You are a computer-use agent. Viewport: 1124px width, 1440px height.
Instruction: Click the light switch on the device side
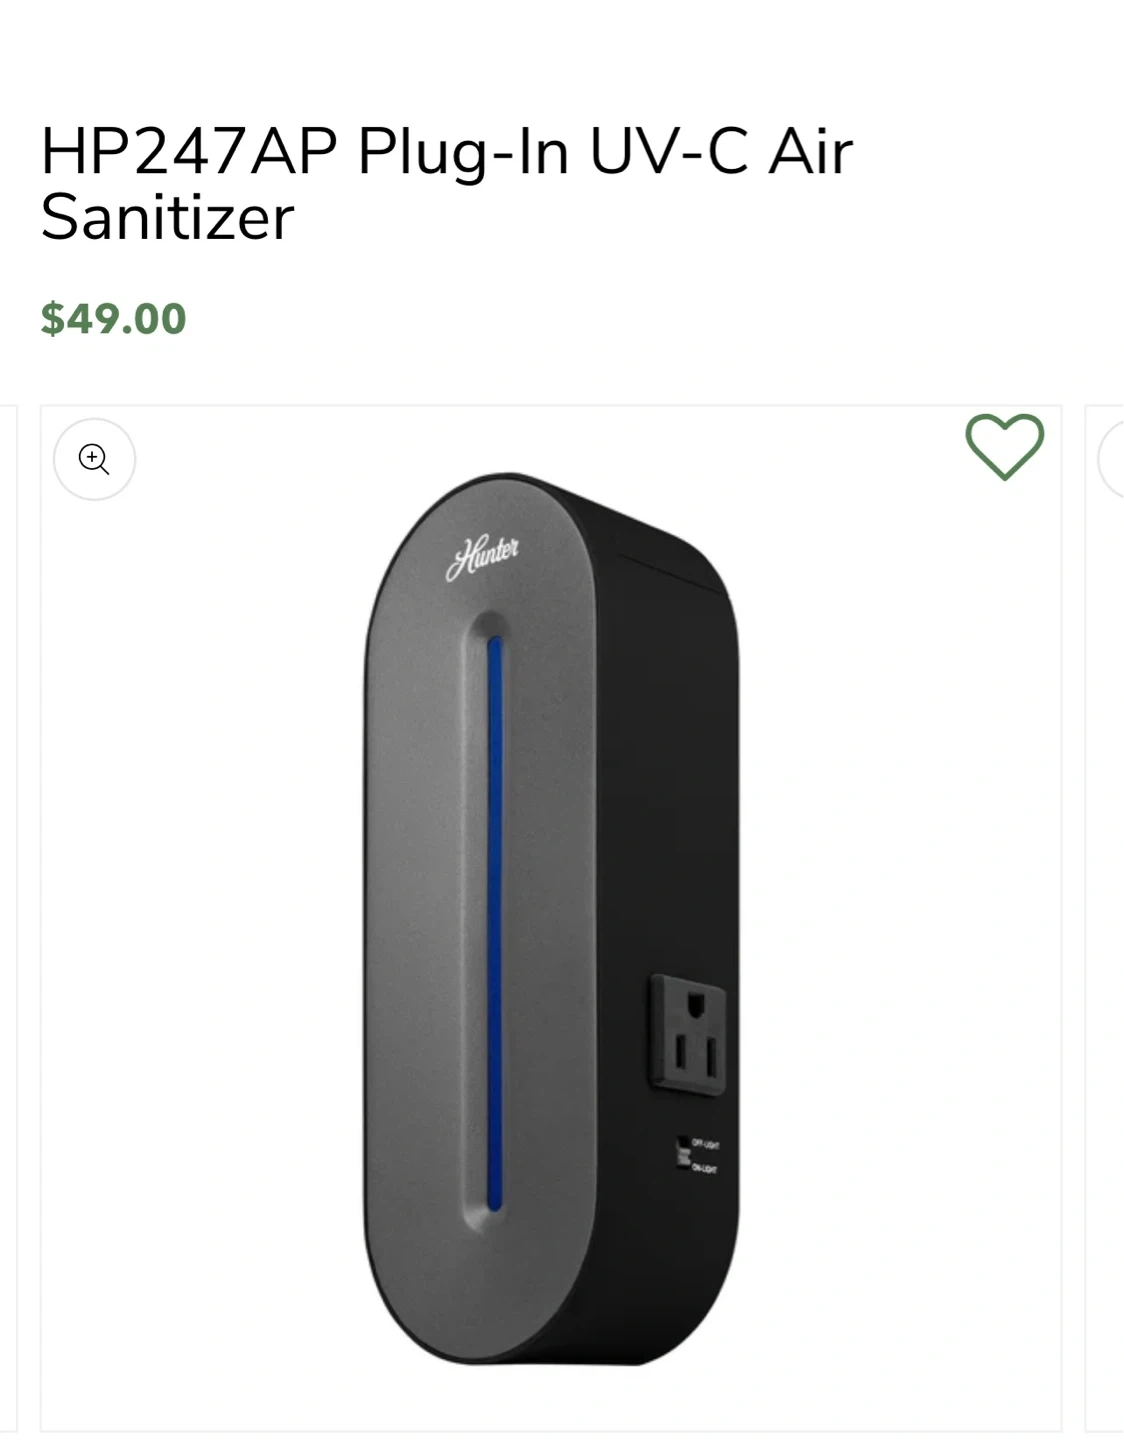tap(683, 1154)
